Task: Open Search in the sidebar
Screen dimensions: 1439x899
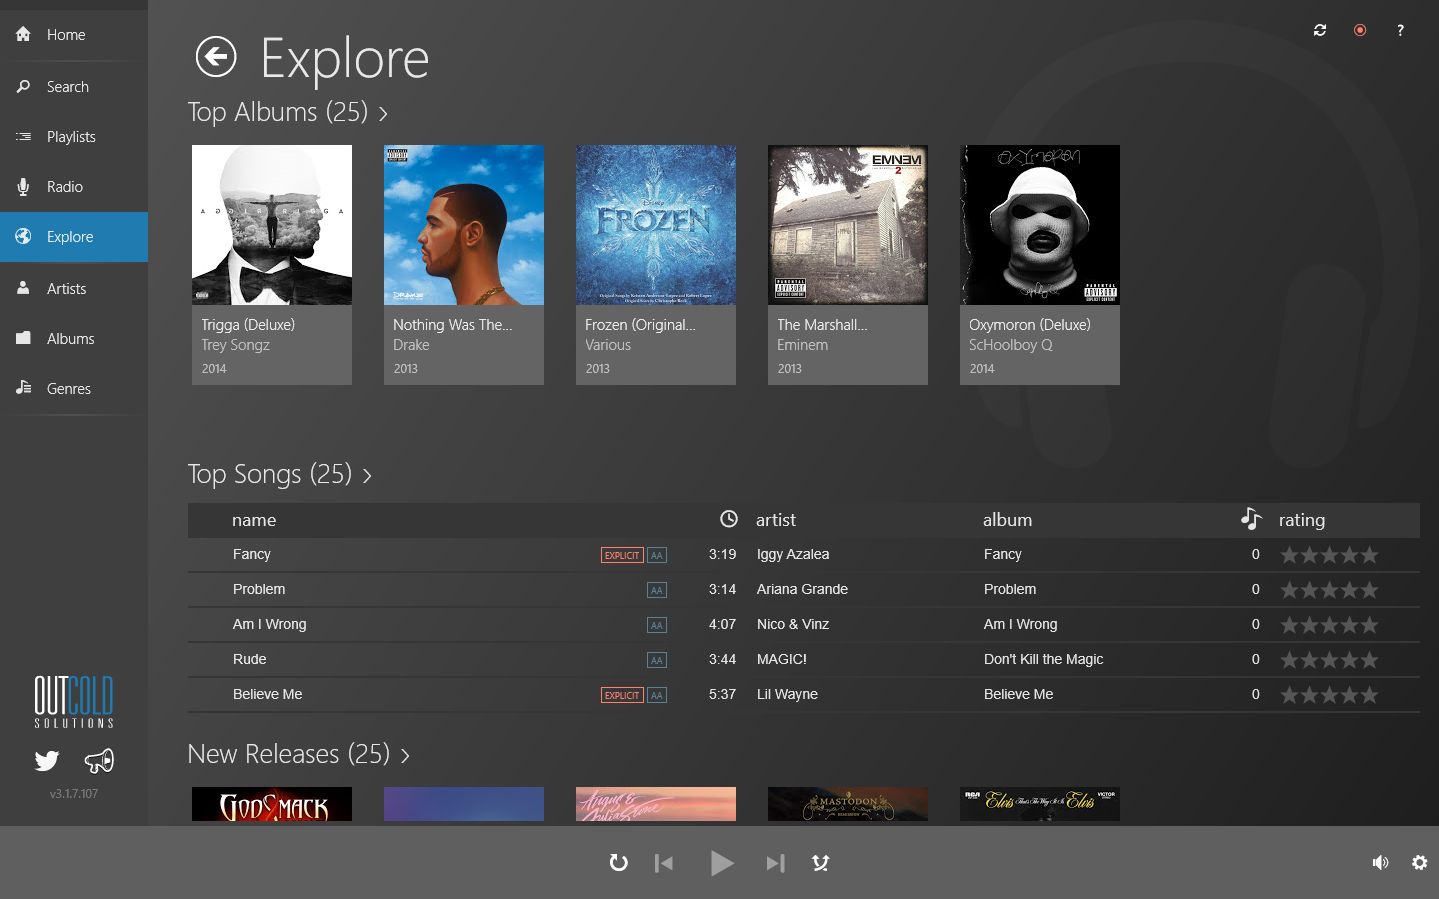Action: (x=74, y=87)
